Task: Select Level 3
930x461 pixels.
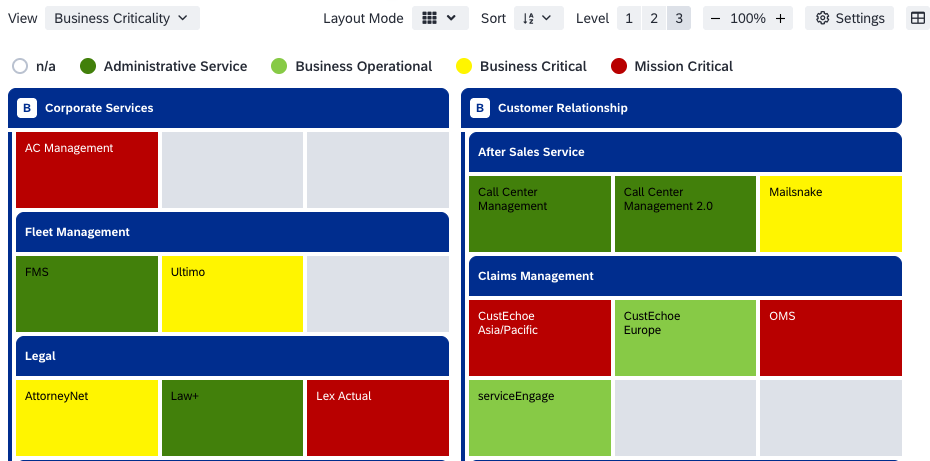Action: tap(679, 18)
